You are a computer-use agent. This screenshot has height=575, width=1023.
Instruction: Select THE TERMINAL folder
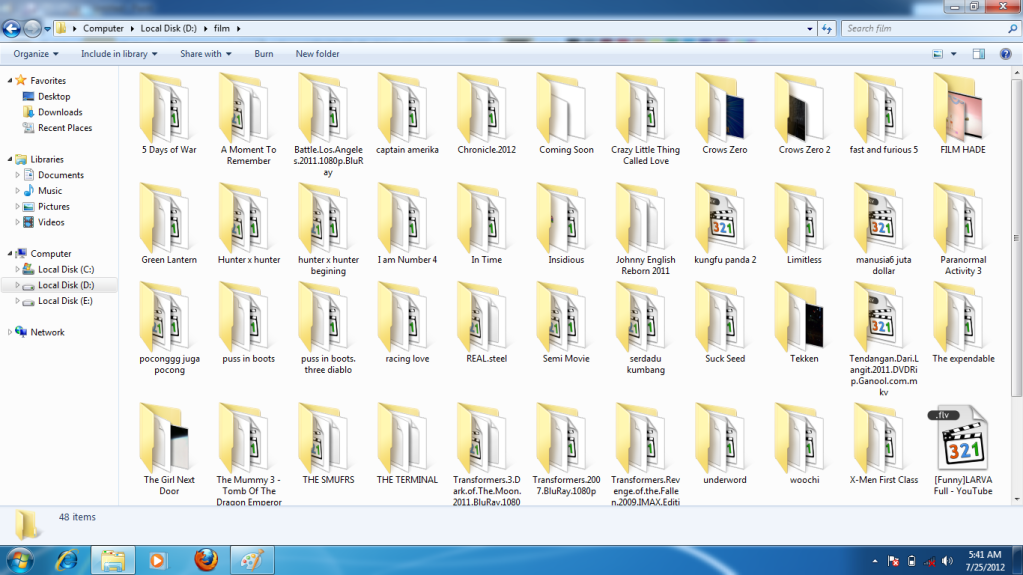tap(407, 445)
